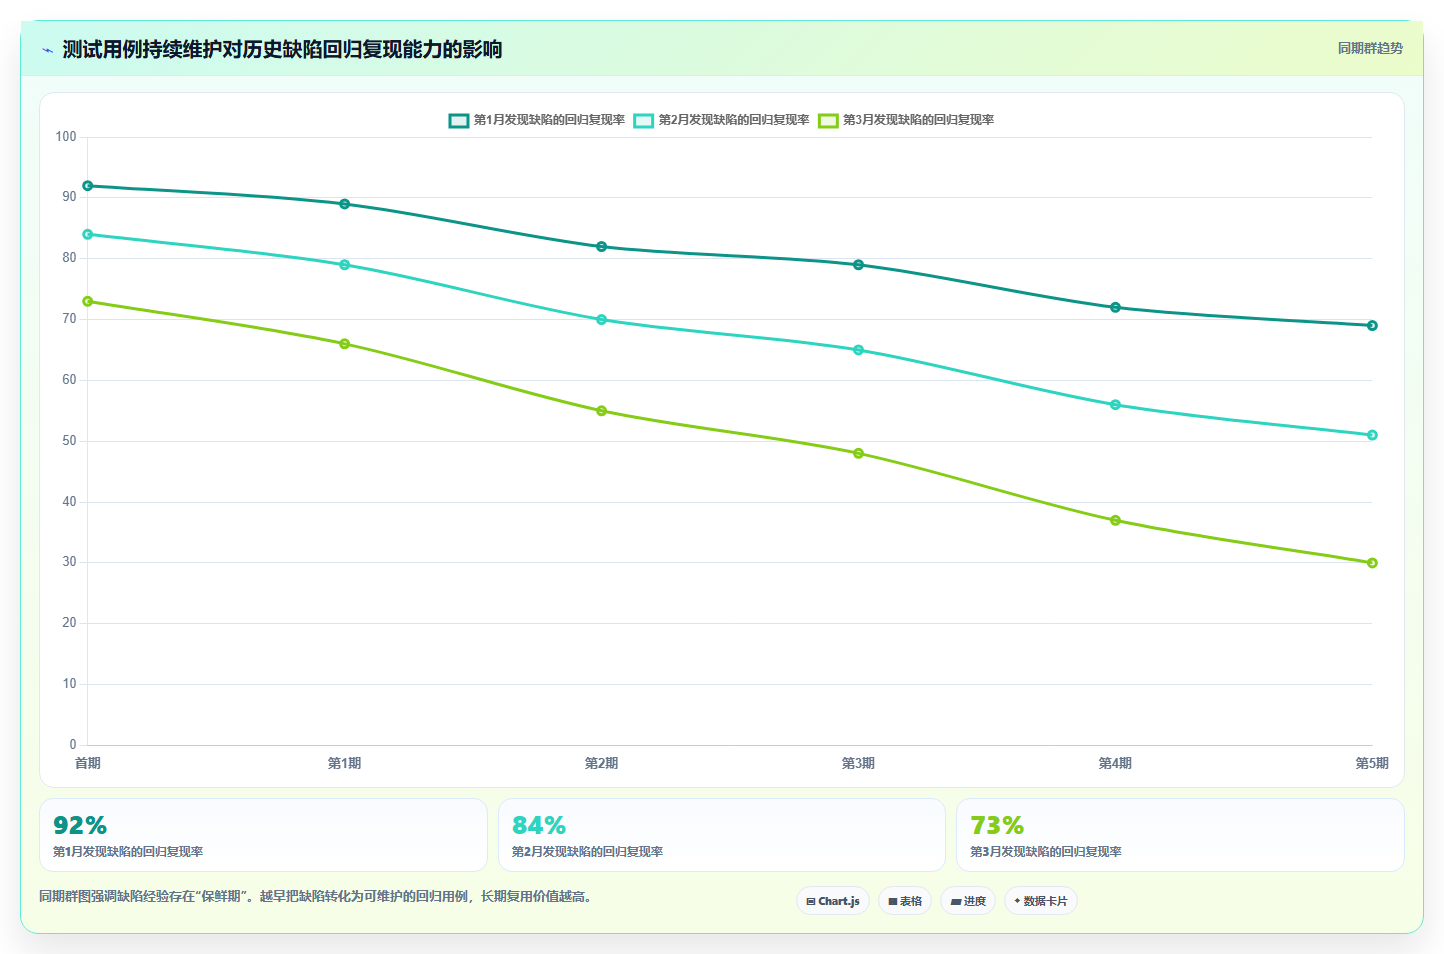Click dark-green series point at 第4期
1444x954 pixels.
coord(1115,308)
